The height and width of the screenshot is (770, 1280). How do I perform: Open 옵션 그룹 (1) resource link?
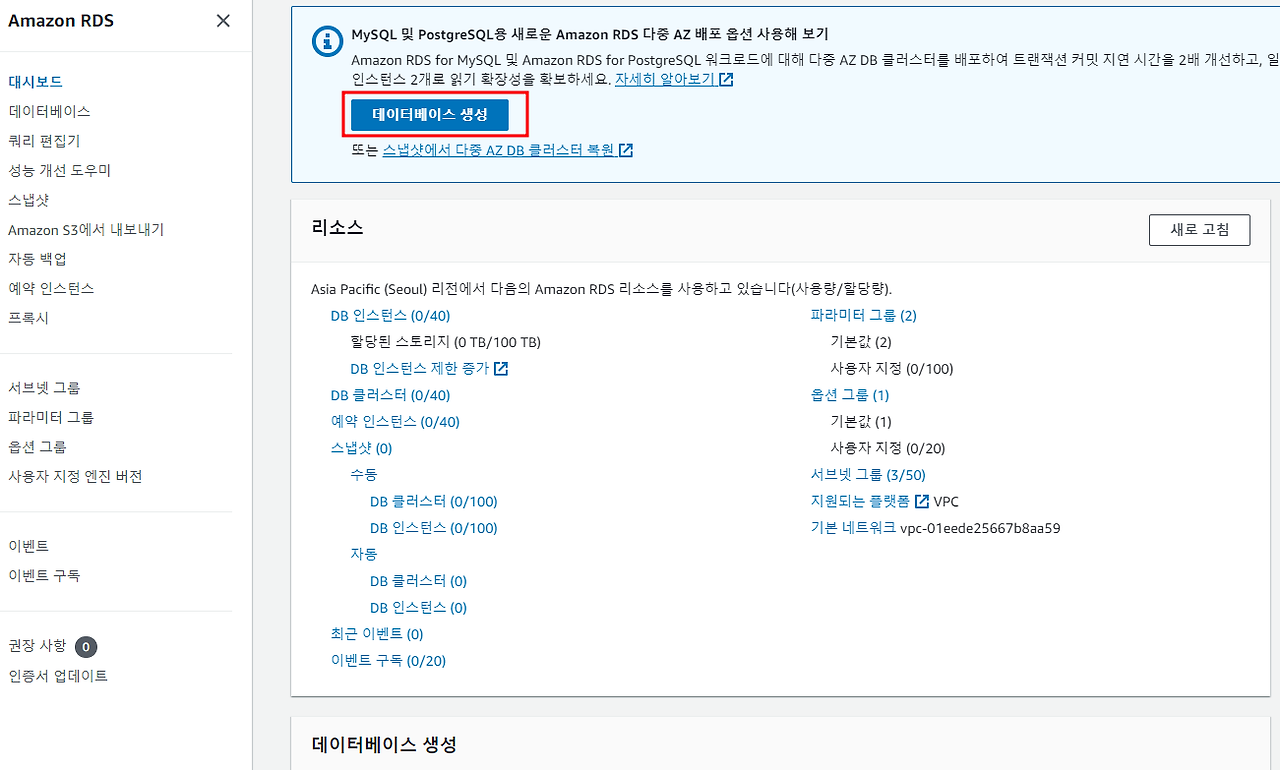pyautogui.click(x=850, y=395)
